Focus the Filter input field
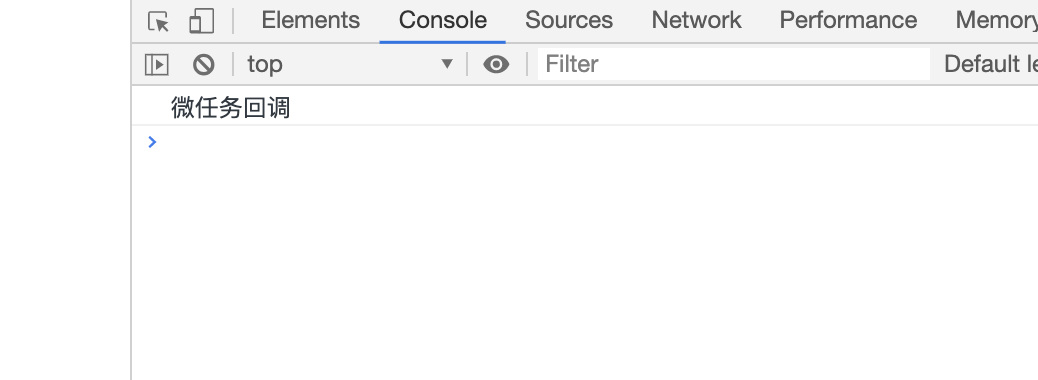 733,64
